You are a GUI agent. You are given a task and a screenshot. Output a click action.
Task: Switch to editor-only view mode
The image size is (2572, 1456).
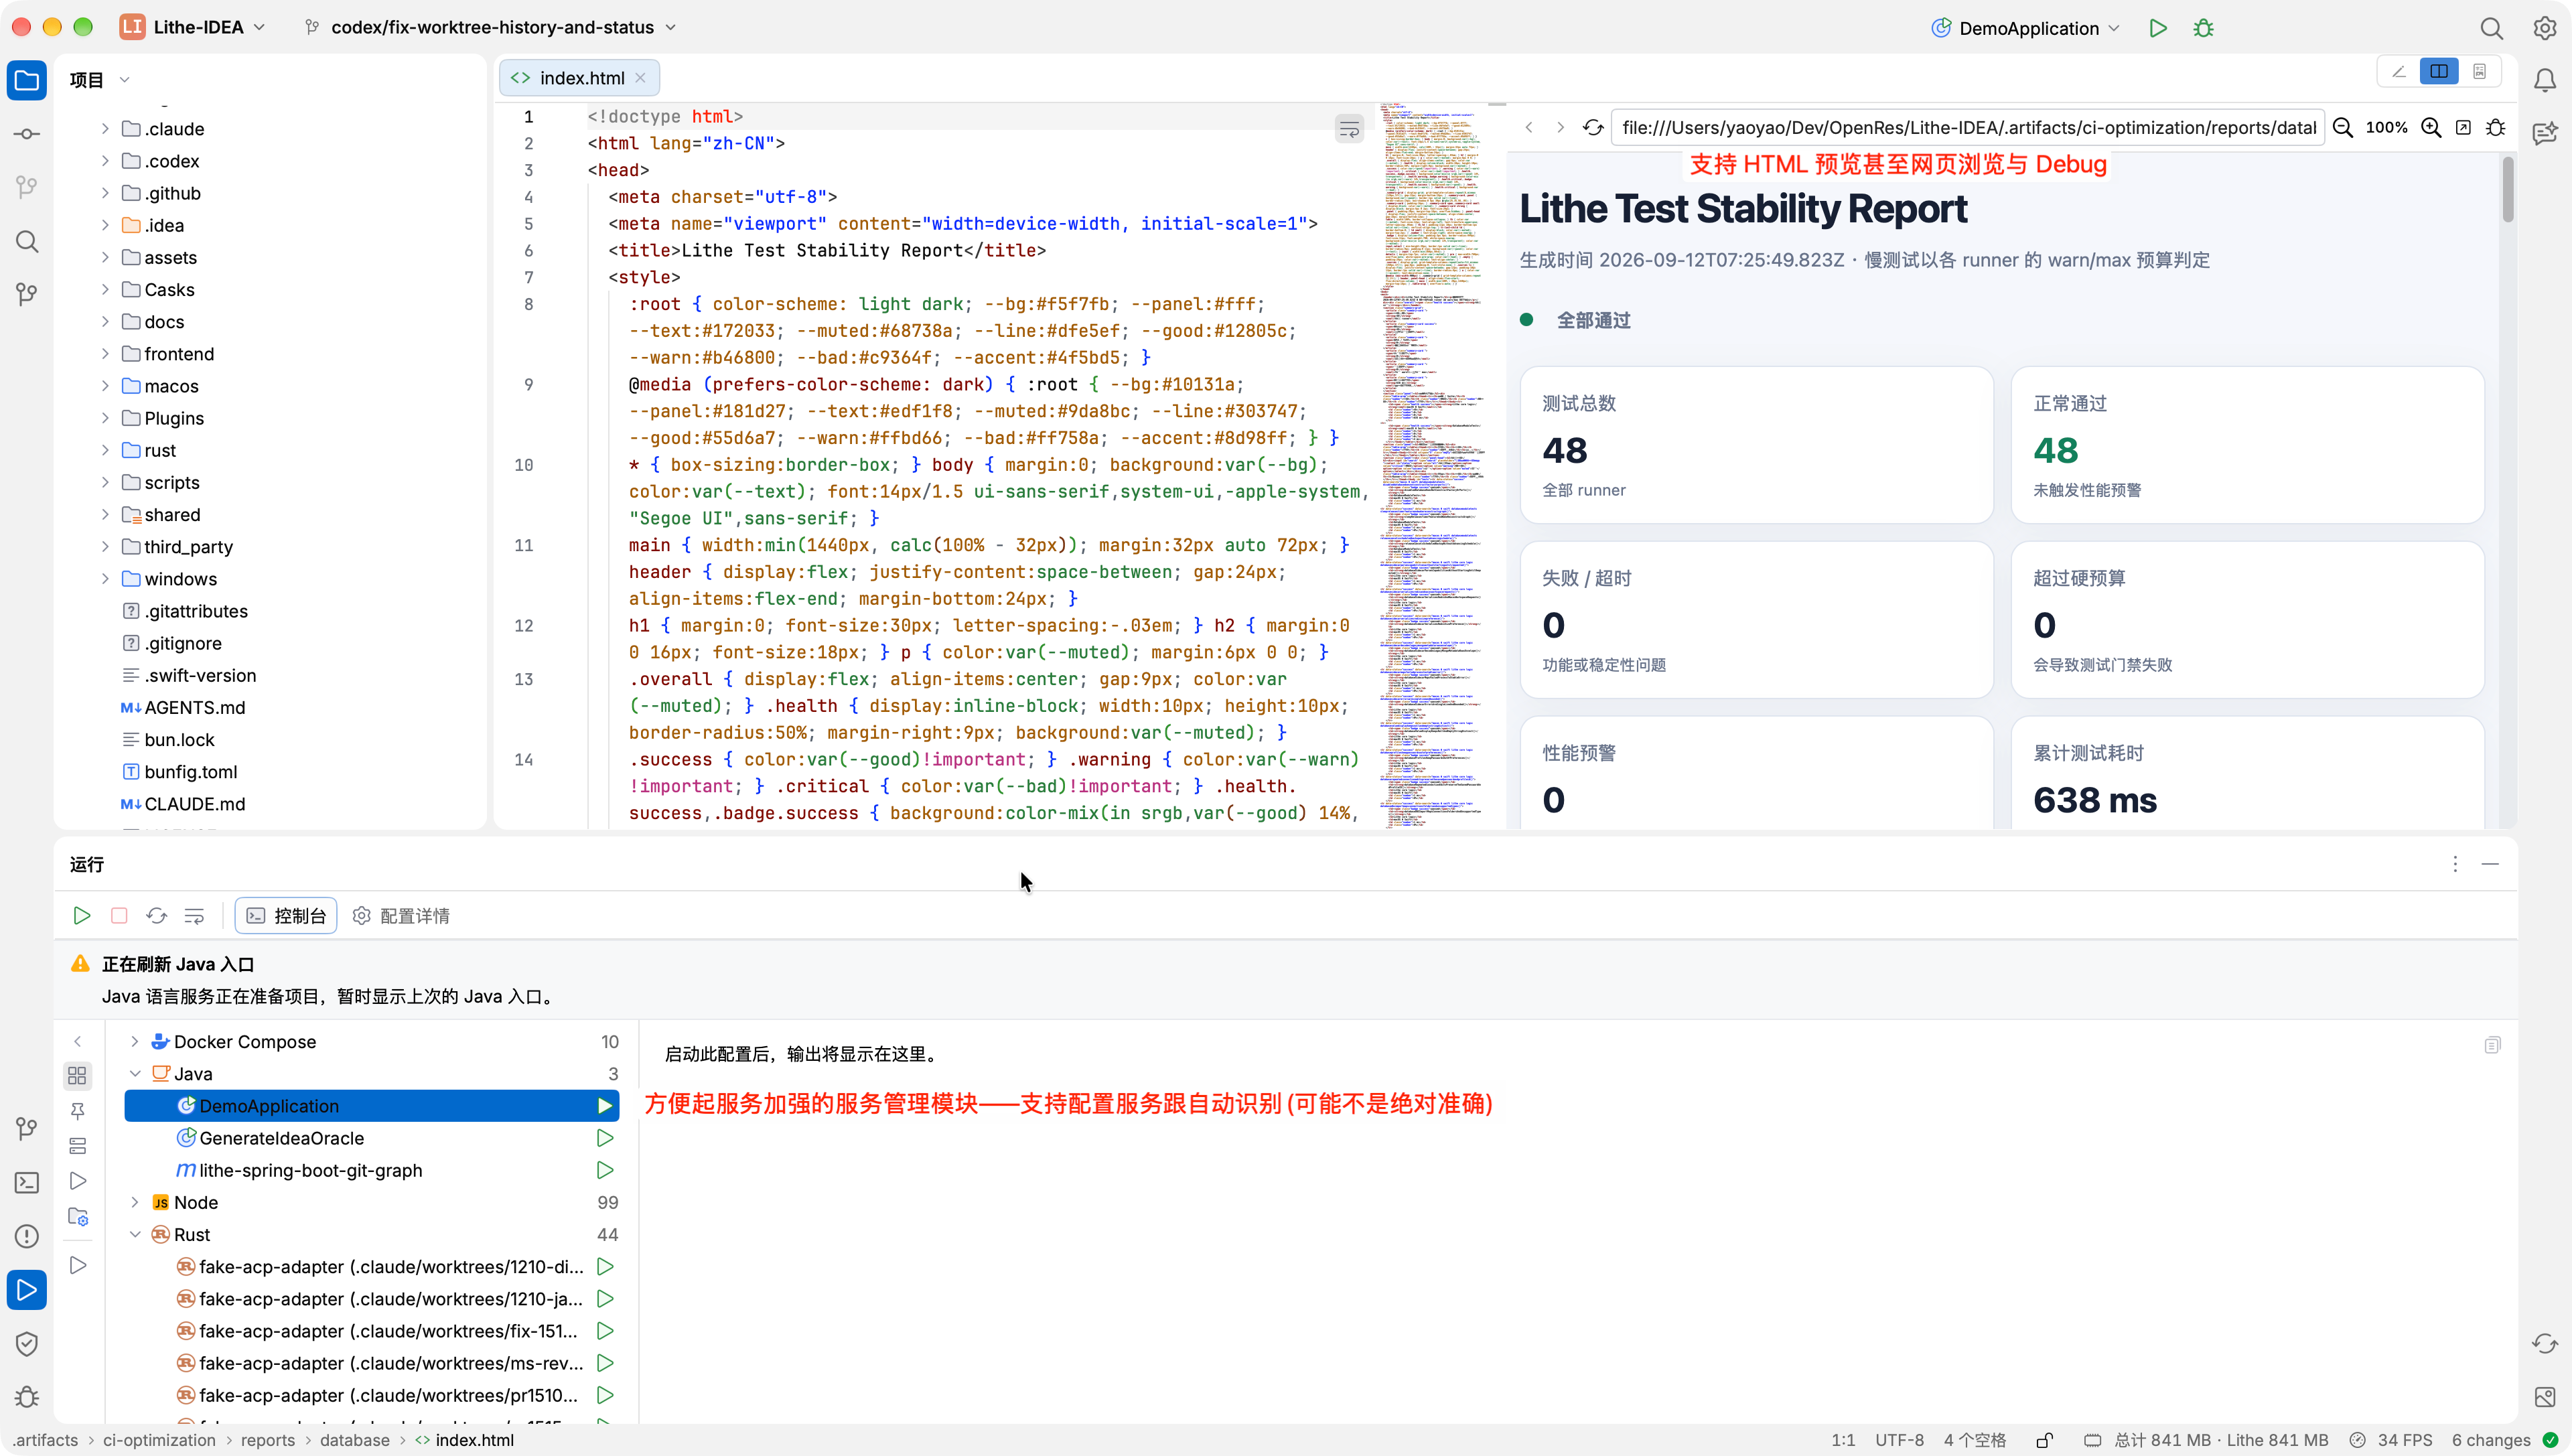pyautogui.click(x=2399, y=71)
